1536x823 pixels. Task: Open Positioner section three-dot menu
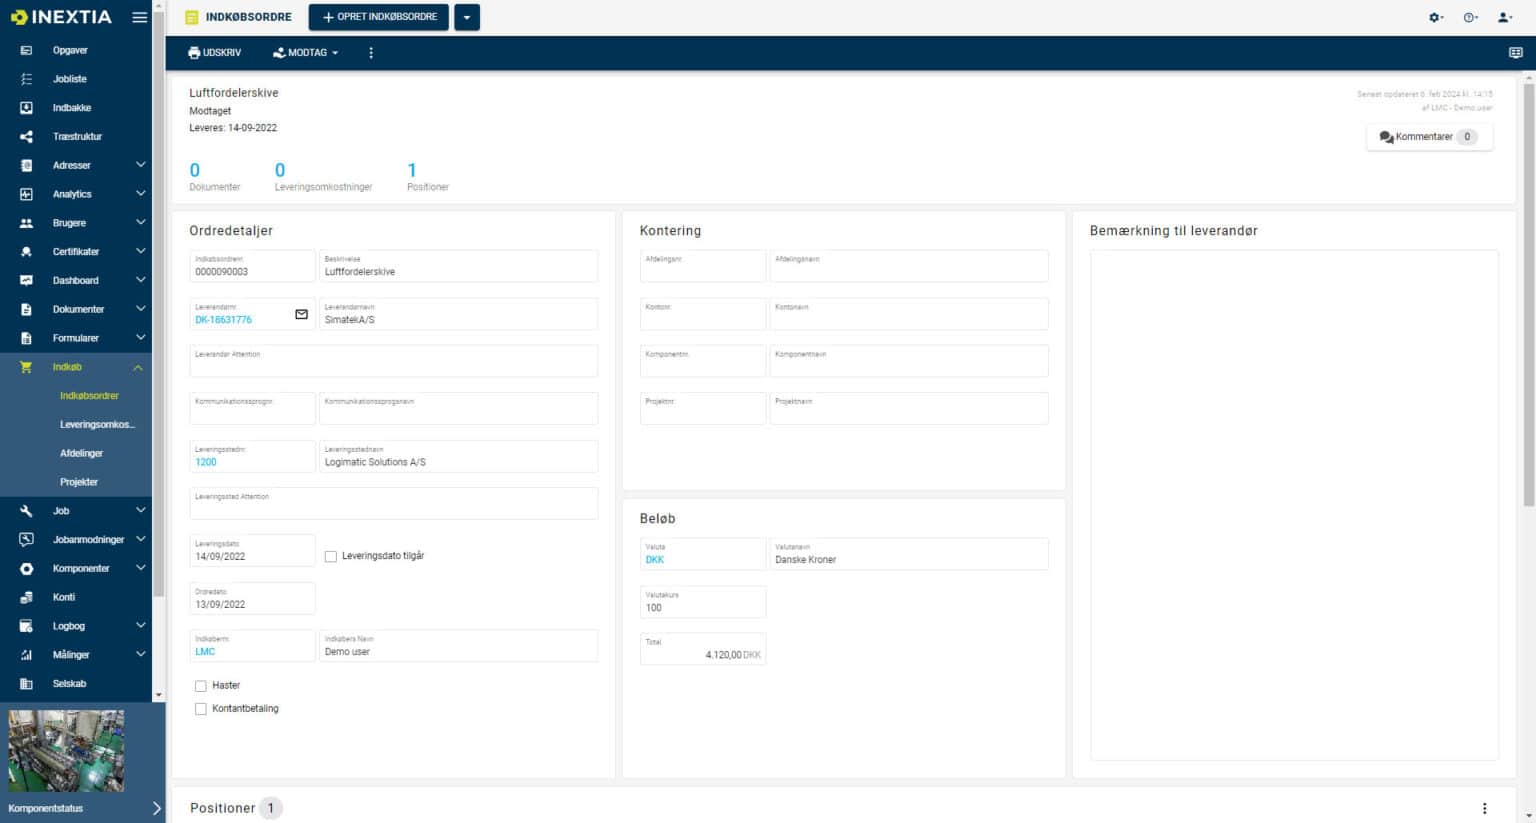point(1484,808)
